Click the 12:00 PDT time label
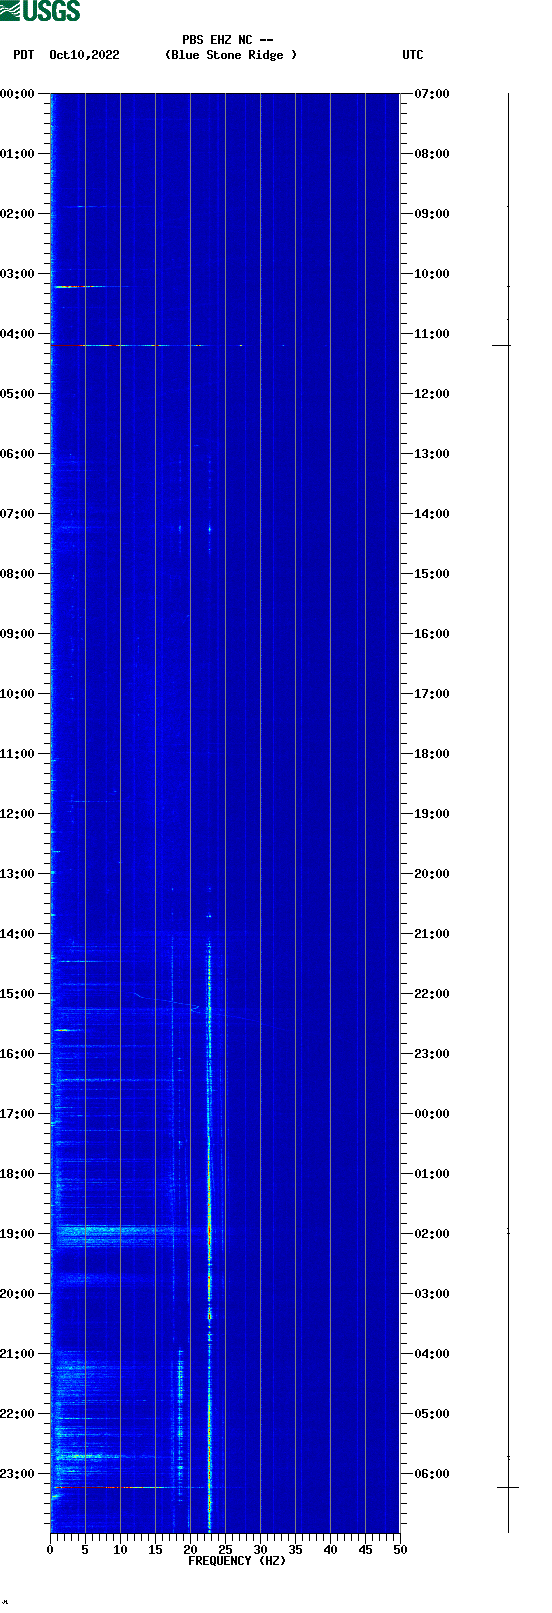Screen dimensions: 552x1613 pos(18,813)
